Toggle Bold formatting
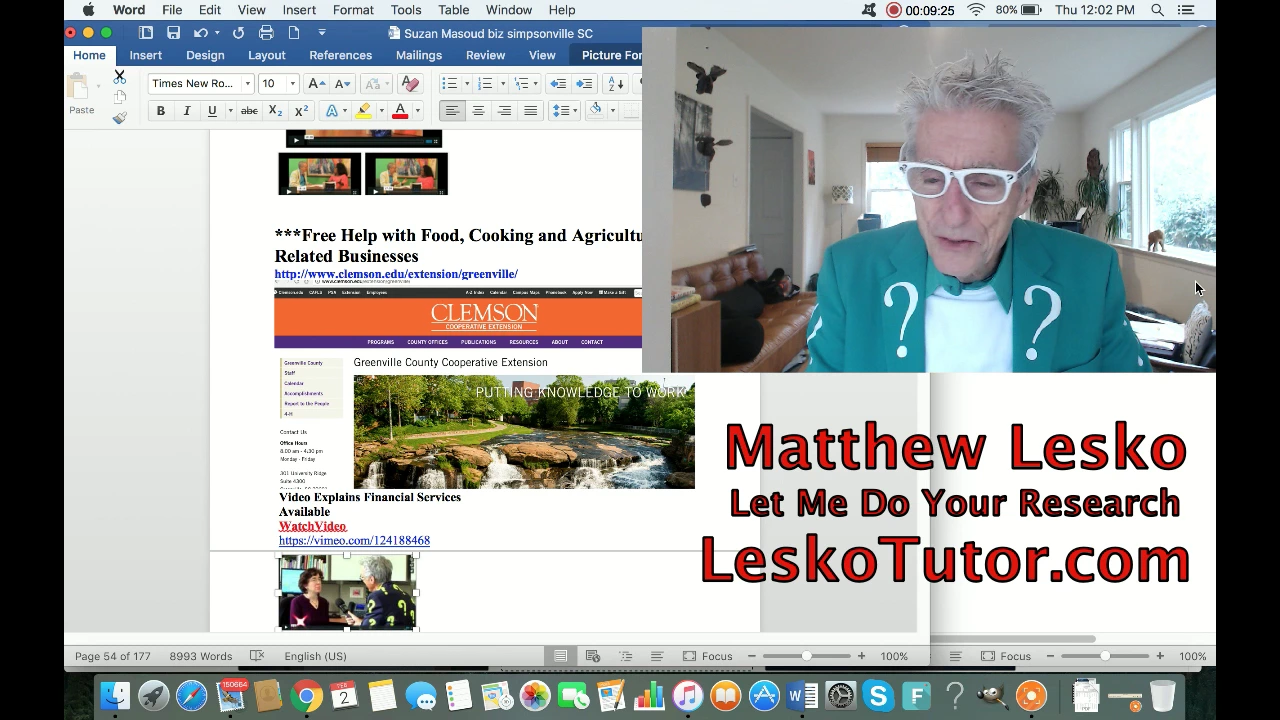Screen dimensions: 1280x720 160,111
